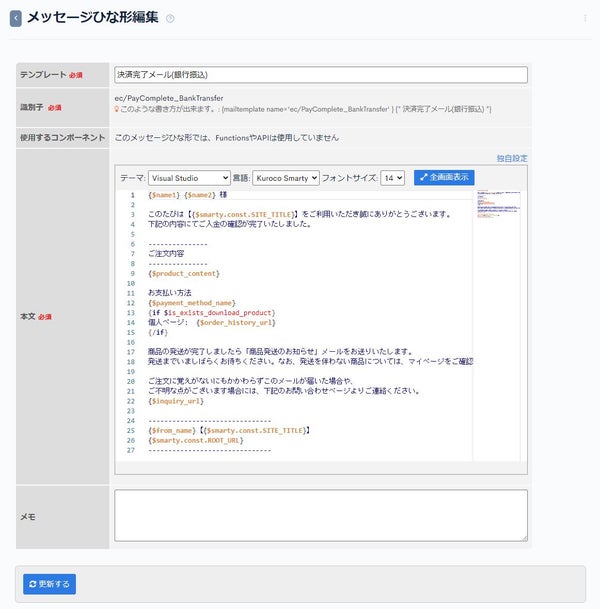Open the 独自設定 link

point(512,158)
